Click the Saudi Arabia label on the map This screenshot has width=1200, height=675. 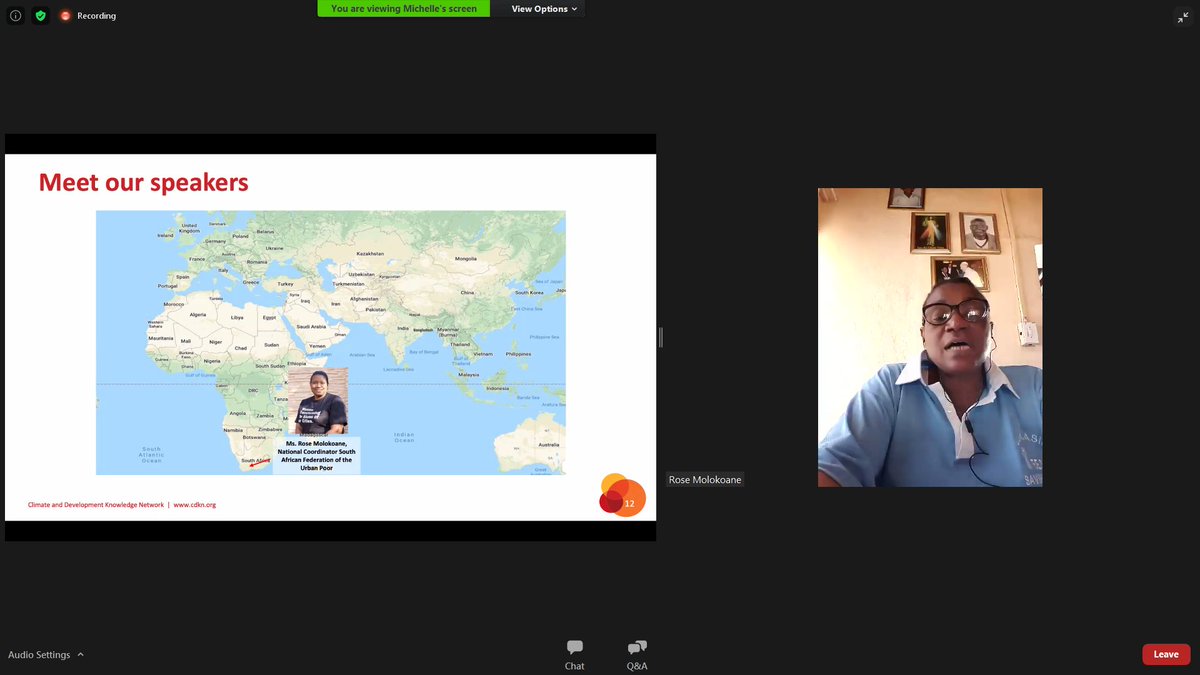point(311,326)
